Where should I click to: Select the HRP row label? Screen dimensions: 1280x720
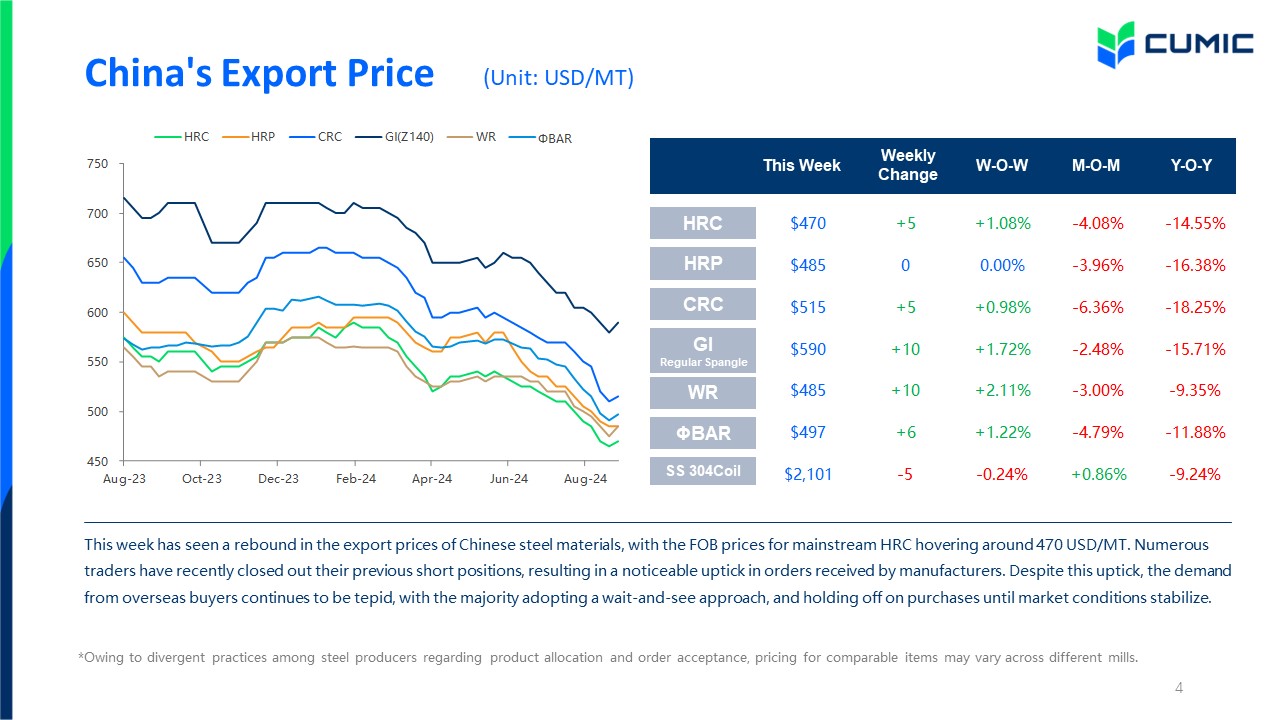[702, 264]
